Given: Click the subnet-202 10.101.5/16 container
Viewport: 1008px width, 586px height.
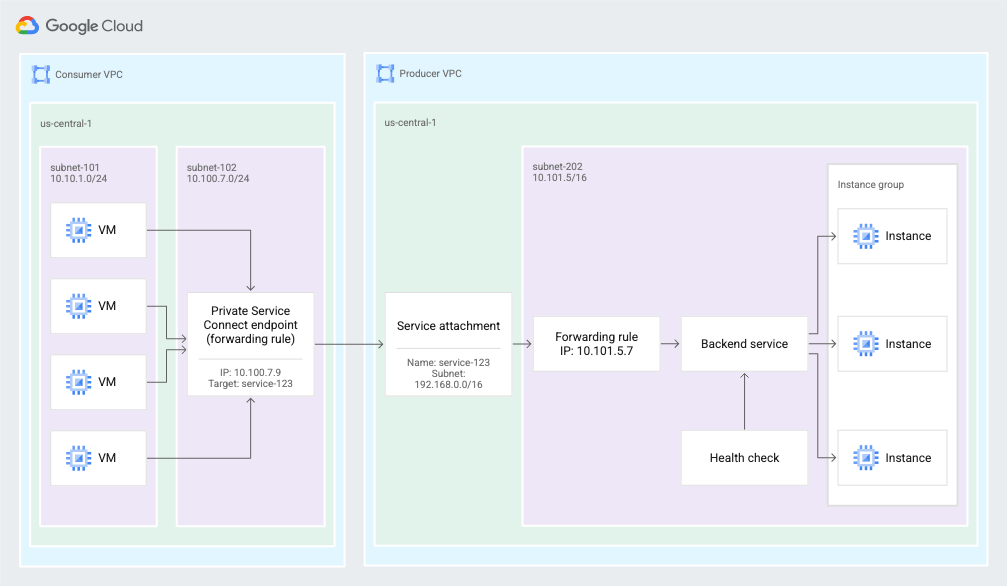Looking at the screenshot, I should pos(560,171).
